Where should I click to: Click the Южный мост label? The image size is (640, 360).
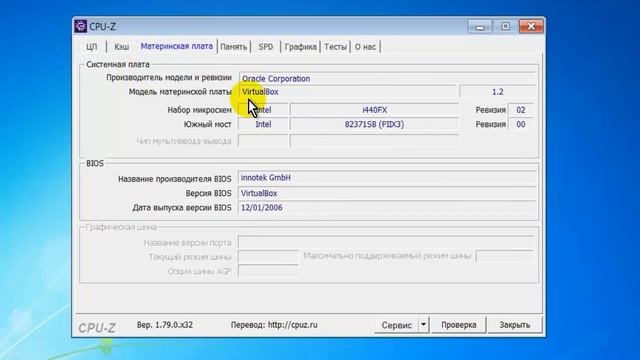click(207, 124)
